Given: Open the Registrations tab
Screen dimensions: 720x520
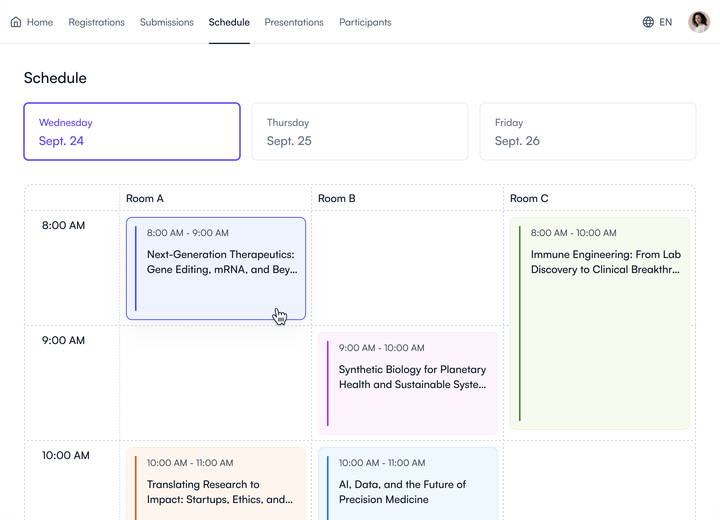Looking at the screenshot, I should pyautogui.click(x=96, y=22).
